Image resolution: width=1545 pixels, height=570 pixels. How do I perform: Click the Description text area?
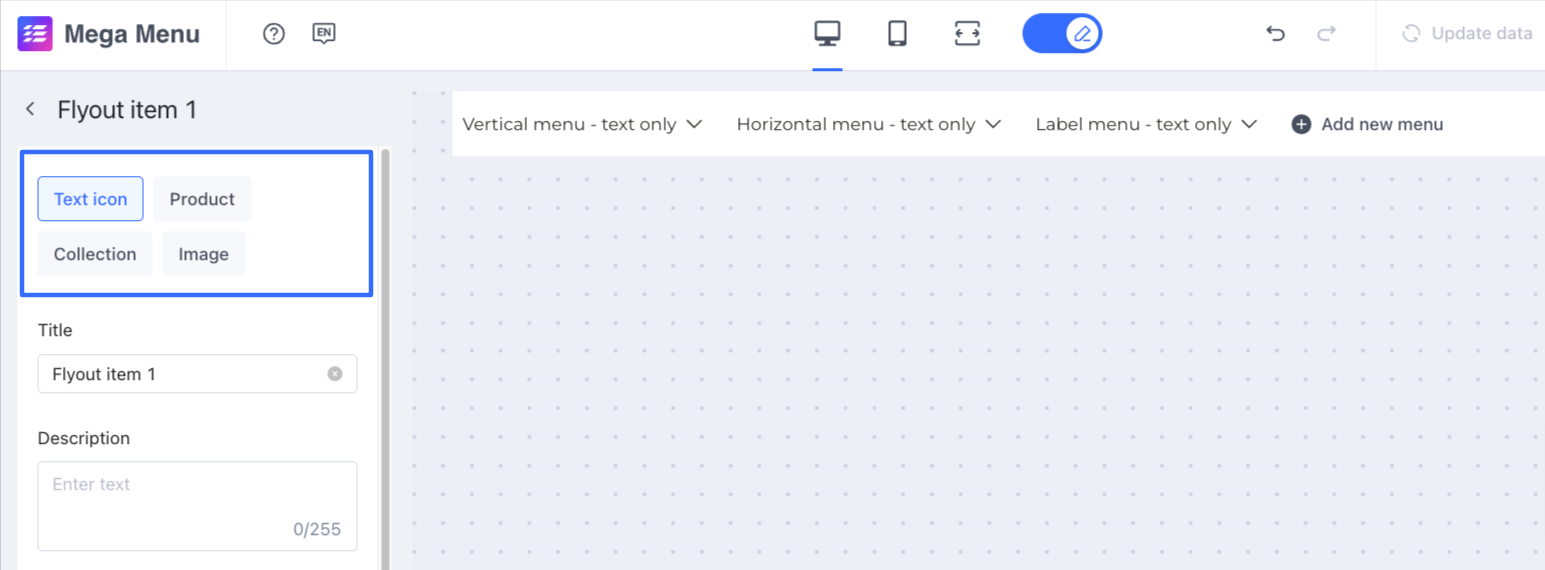197,506
